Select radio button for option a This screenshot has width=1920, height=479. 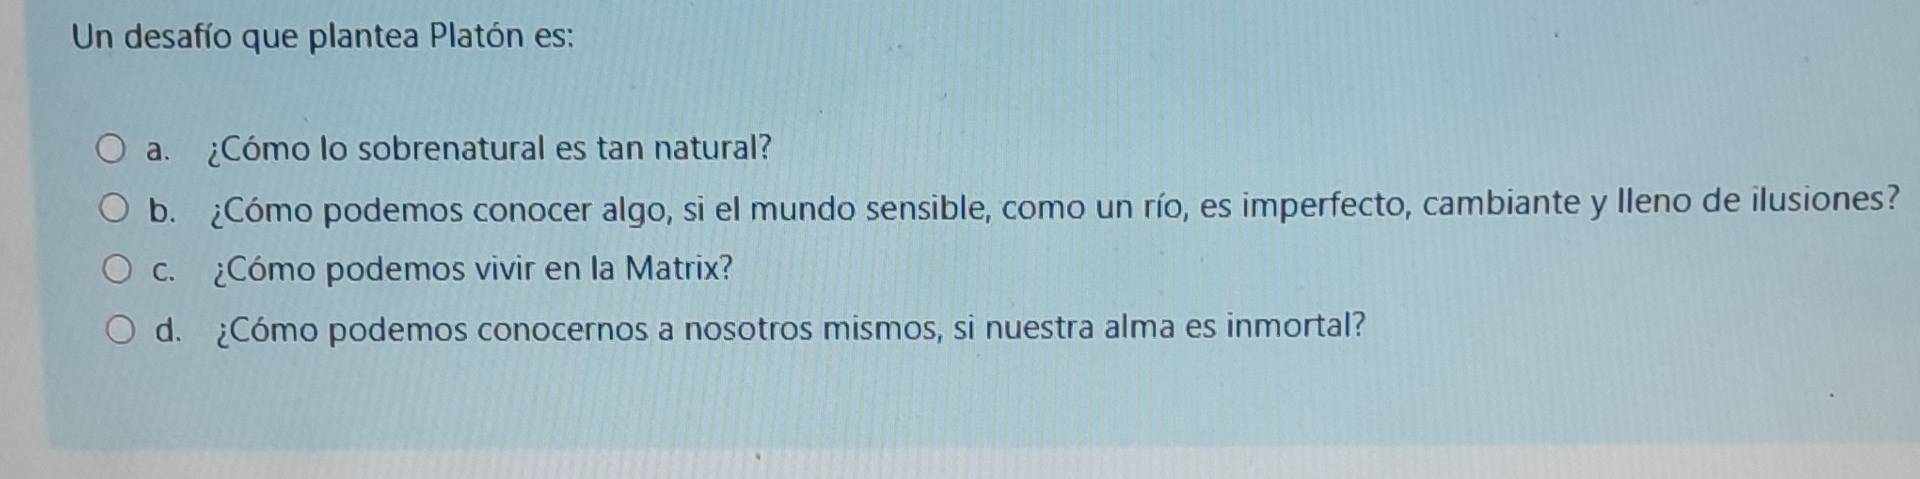coord(110,150)
